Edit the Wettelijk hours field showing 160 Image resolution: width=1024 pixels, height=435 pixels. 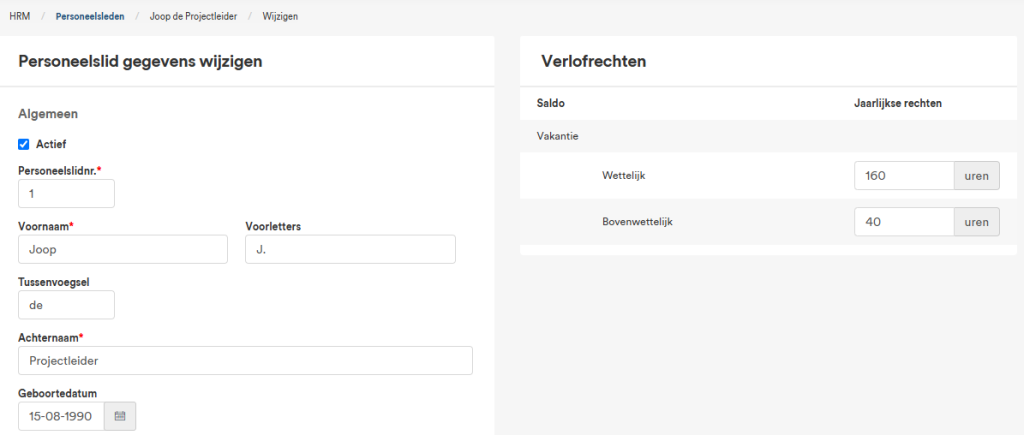tap(904, 176)
